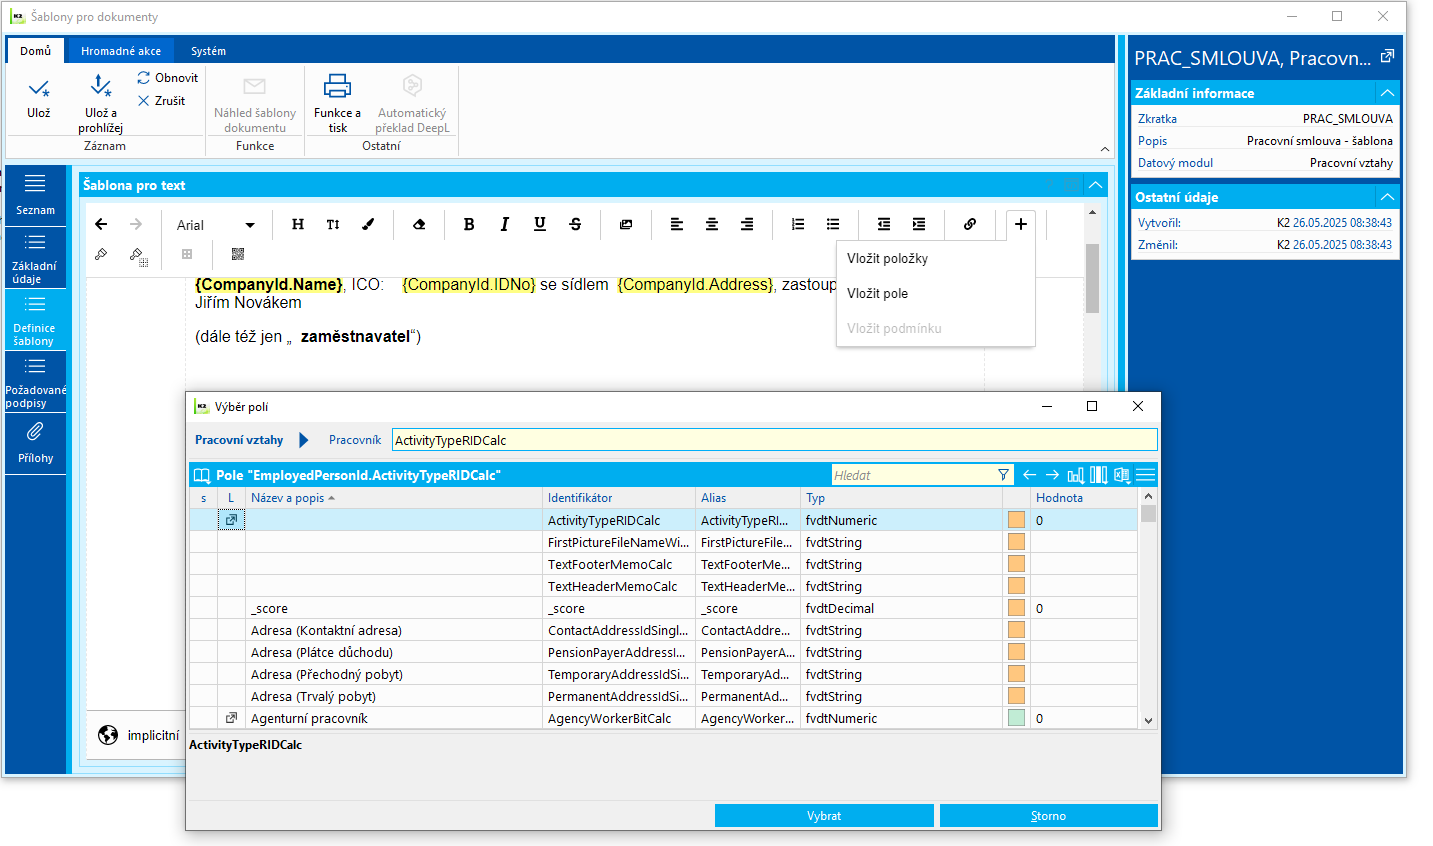Screen dimensions: 1433x846
Task: Apply italic formatting in the text editor
Action: (504, 224)
